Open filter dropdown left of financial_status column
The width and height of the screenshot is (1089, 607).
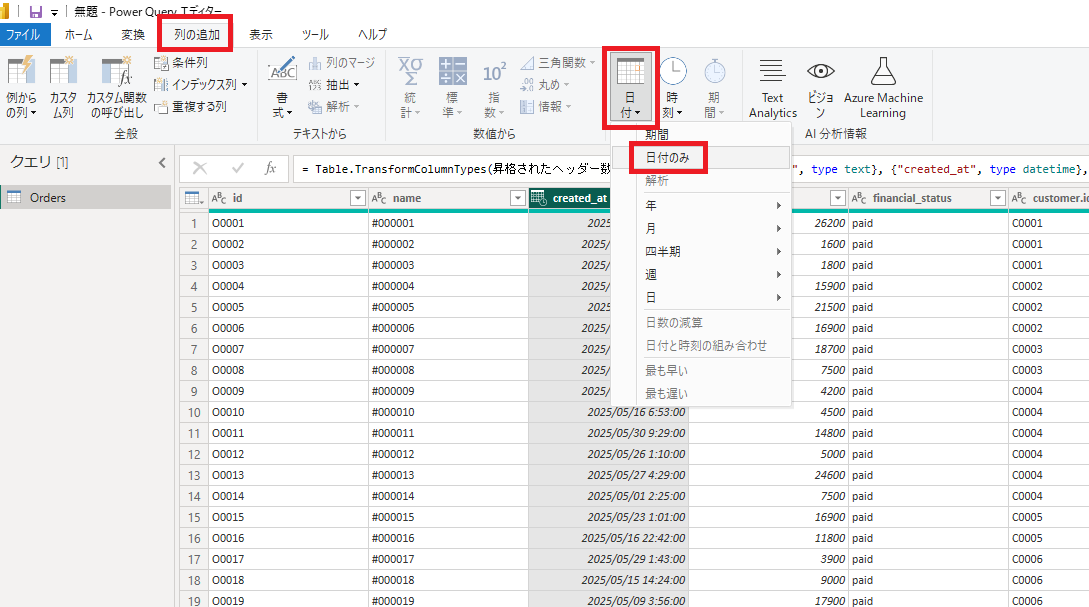pos(838,199)
